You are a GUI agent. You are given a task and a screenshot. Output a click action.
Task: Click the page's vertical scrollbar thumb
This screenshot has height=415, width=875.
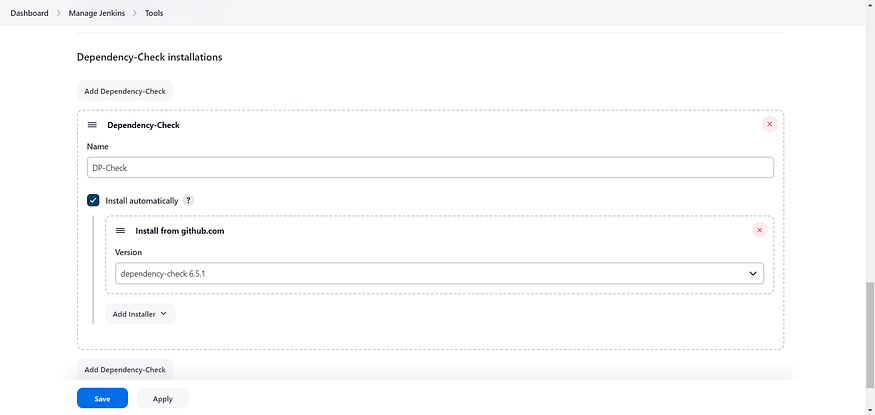(x=870, y=335)
